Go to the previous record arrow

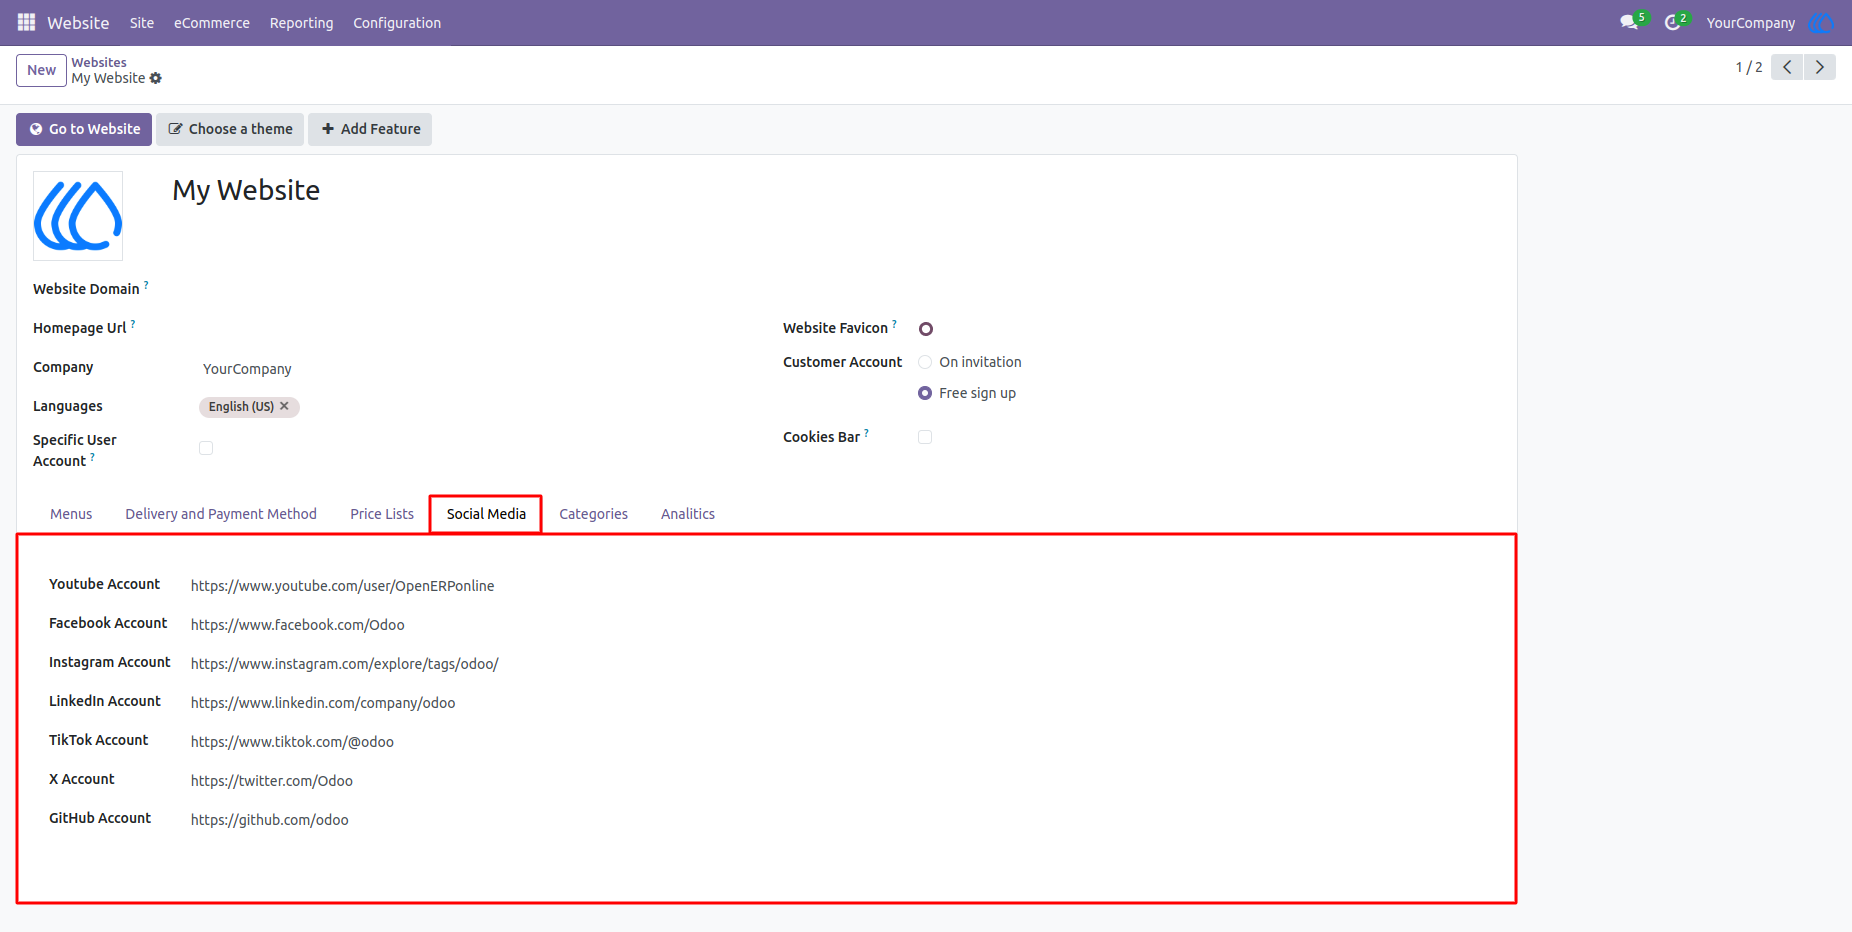click(x=1787, y=67)
